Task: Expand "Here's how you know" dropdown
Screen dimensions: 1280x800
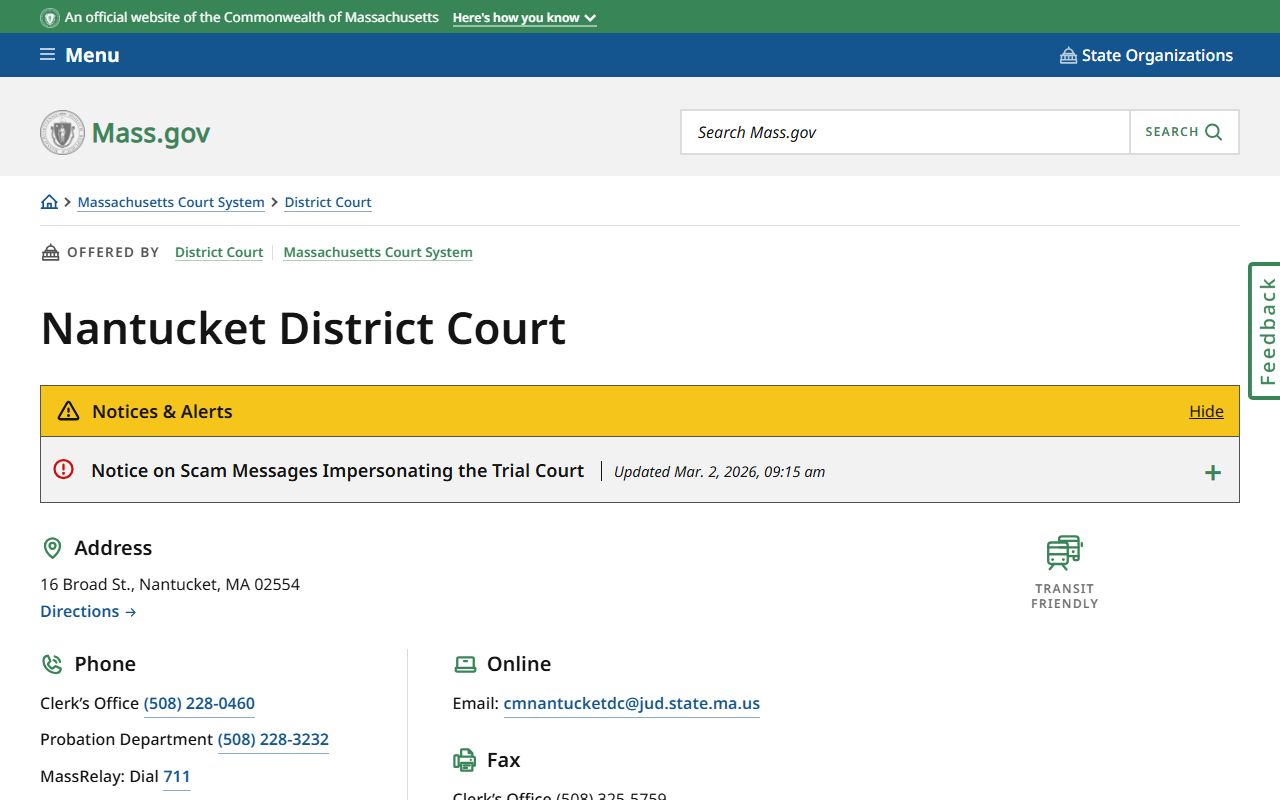Action: [x=524, y=18]
